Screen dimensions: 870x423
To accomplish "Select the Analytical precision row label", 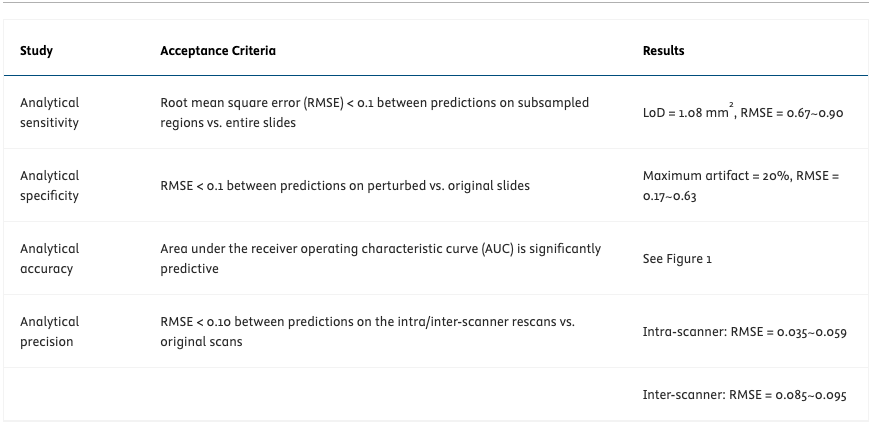I will 49,331.
